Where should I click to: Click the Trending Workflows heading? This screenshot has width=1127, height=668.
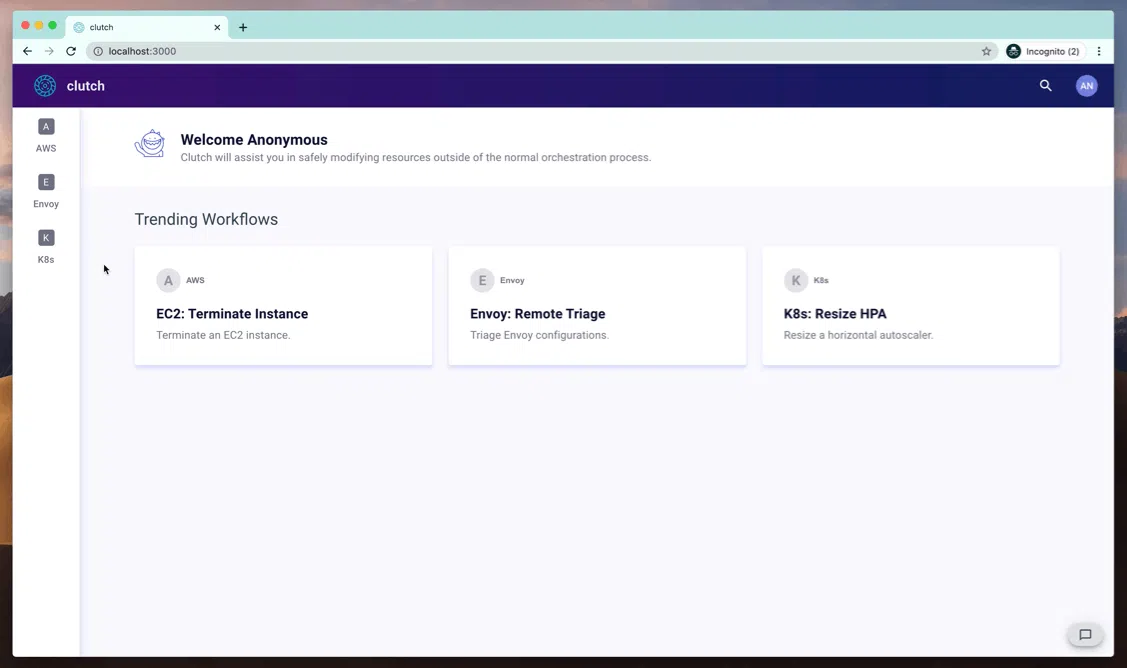(x=206, y=219)
